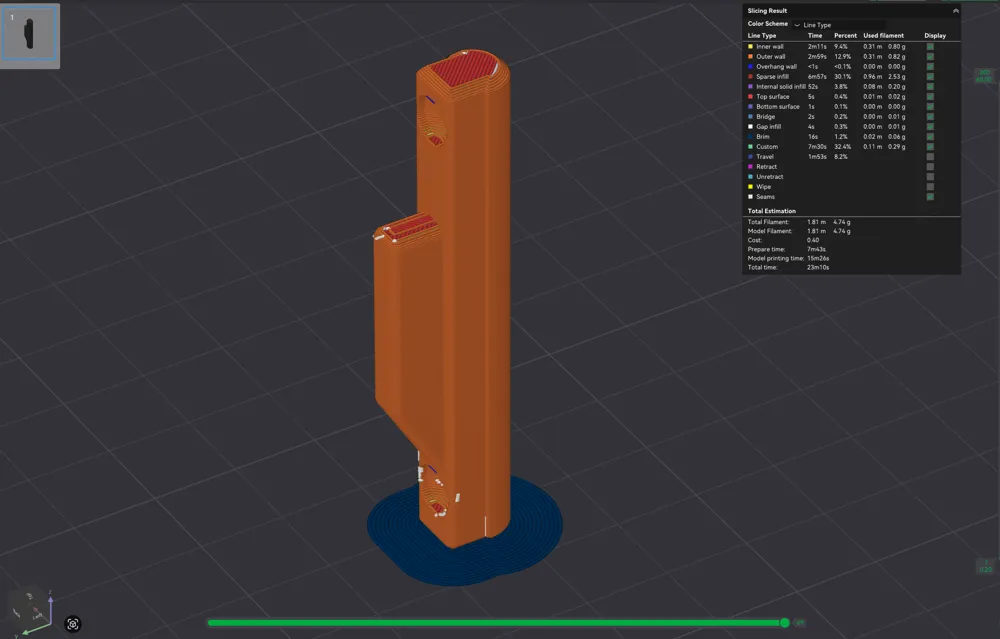1000x639 pixels.
Task: Click the Outer wall orange color swatch
Action: click(x=751, y=57)
